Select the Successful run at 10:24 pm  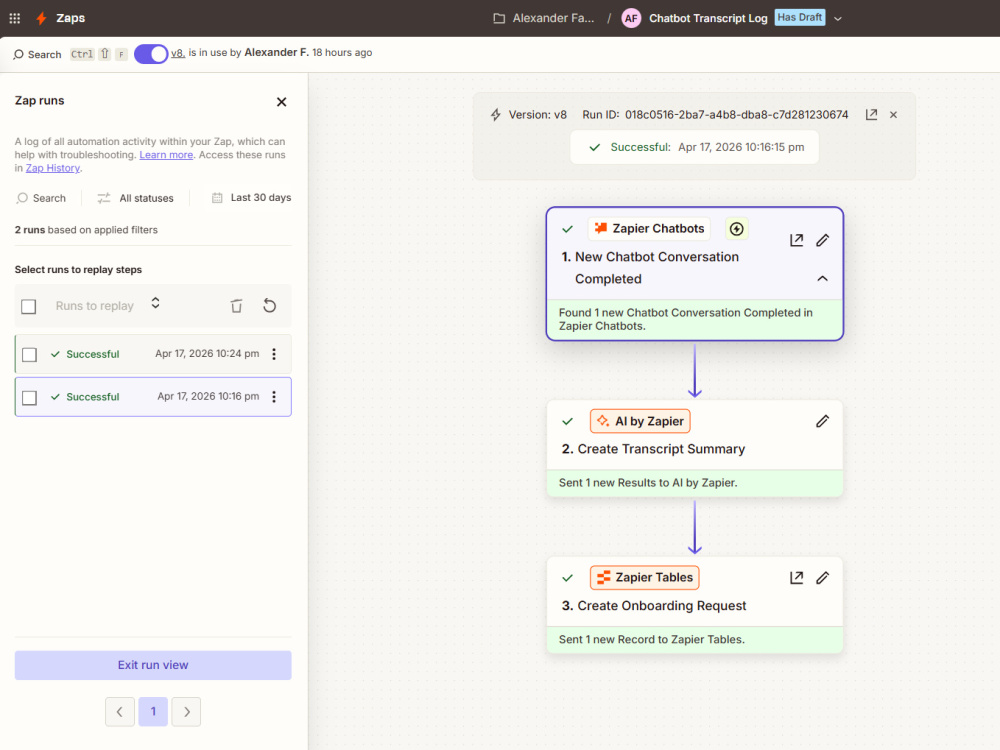point(153,354)
